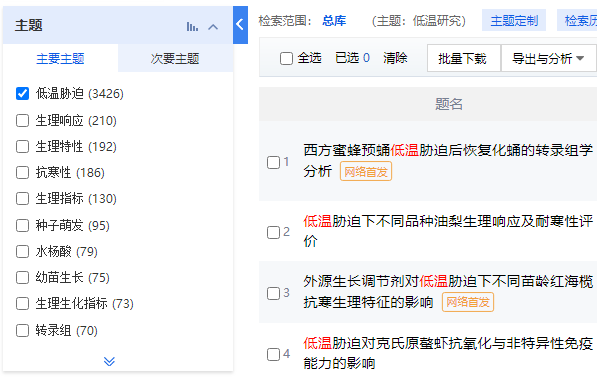Select the checkbox for result 4

tap(273, 354)
